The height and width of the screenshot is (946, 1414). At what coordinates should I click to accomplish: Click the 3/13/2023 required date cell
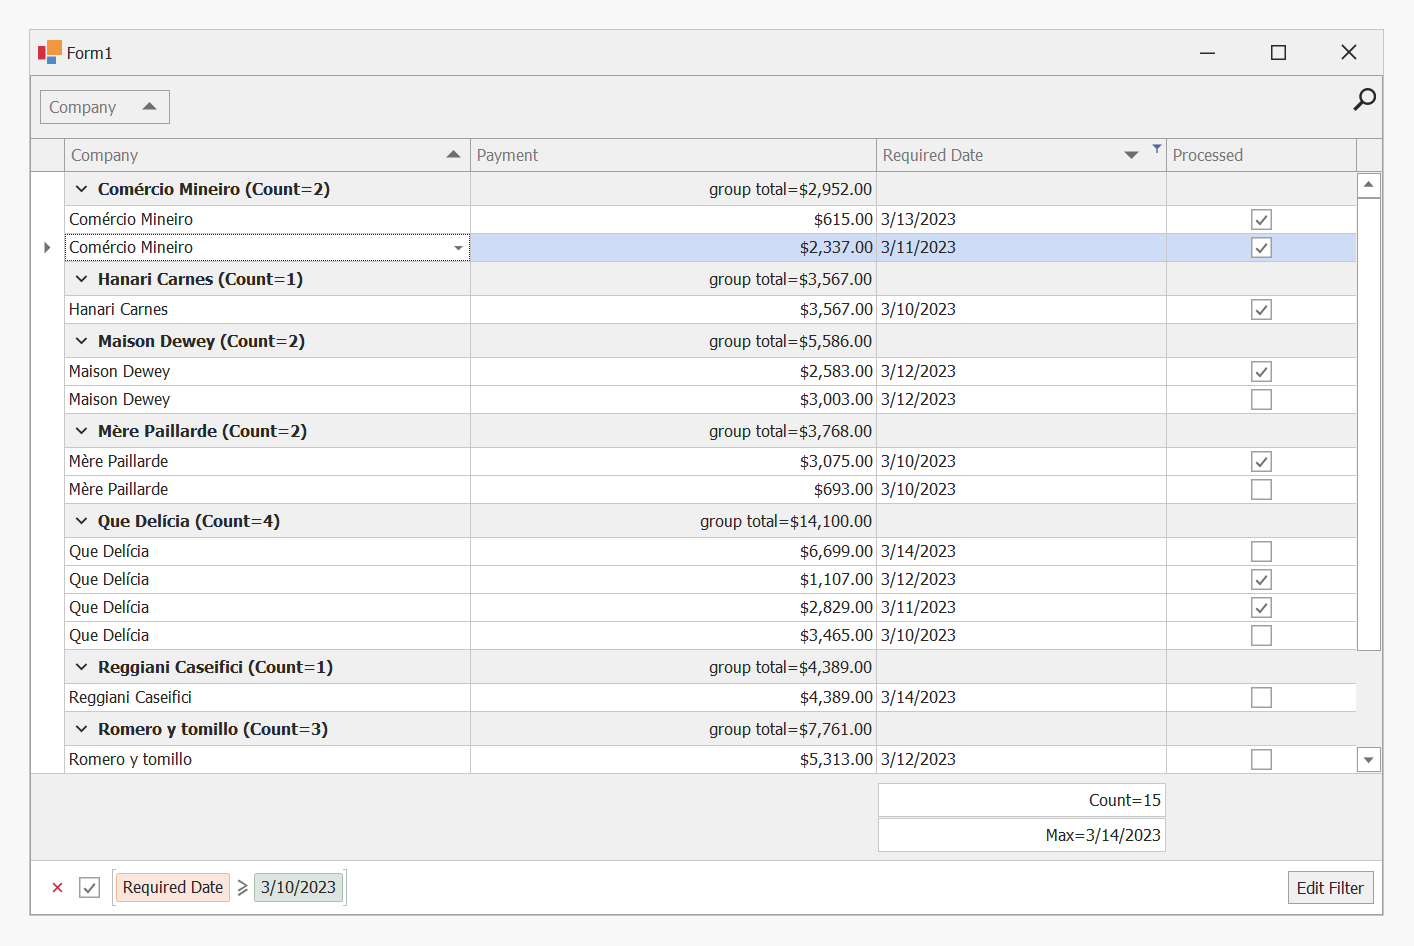coord(1021,219)
